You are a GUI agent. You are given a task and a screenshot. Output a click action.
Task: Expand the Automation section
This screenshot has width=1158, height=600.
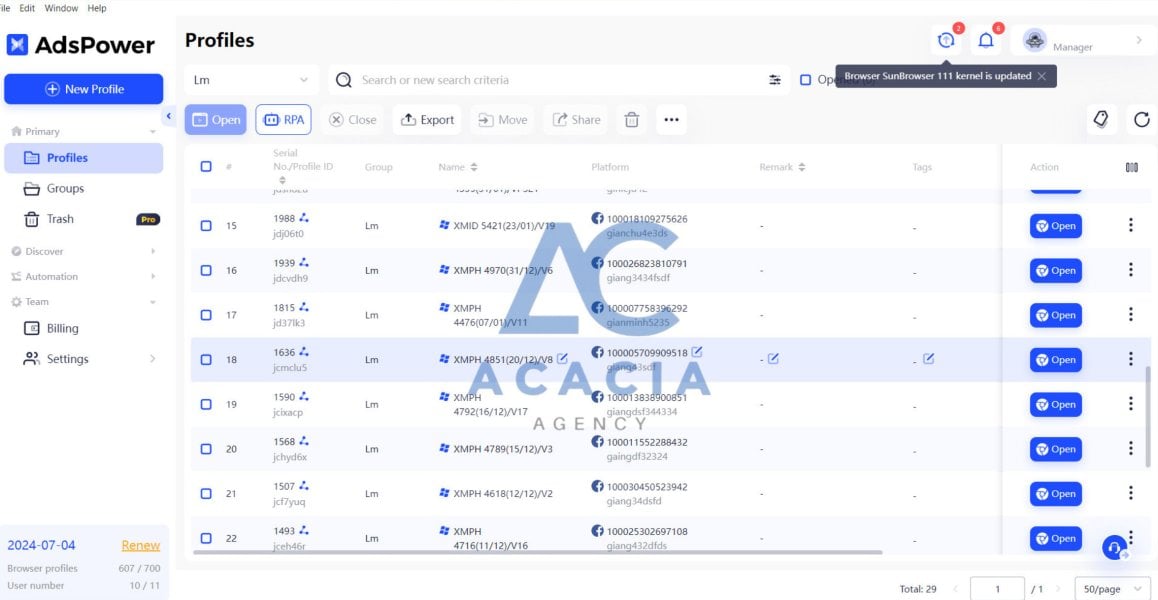click(x=153, y=276)
